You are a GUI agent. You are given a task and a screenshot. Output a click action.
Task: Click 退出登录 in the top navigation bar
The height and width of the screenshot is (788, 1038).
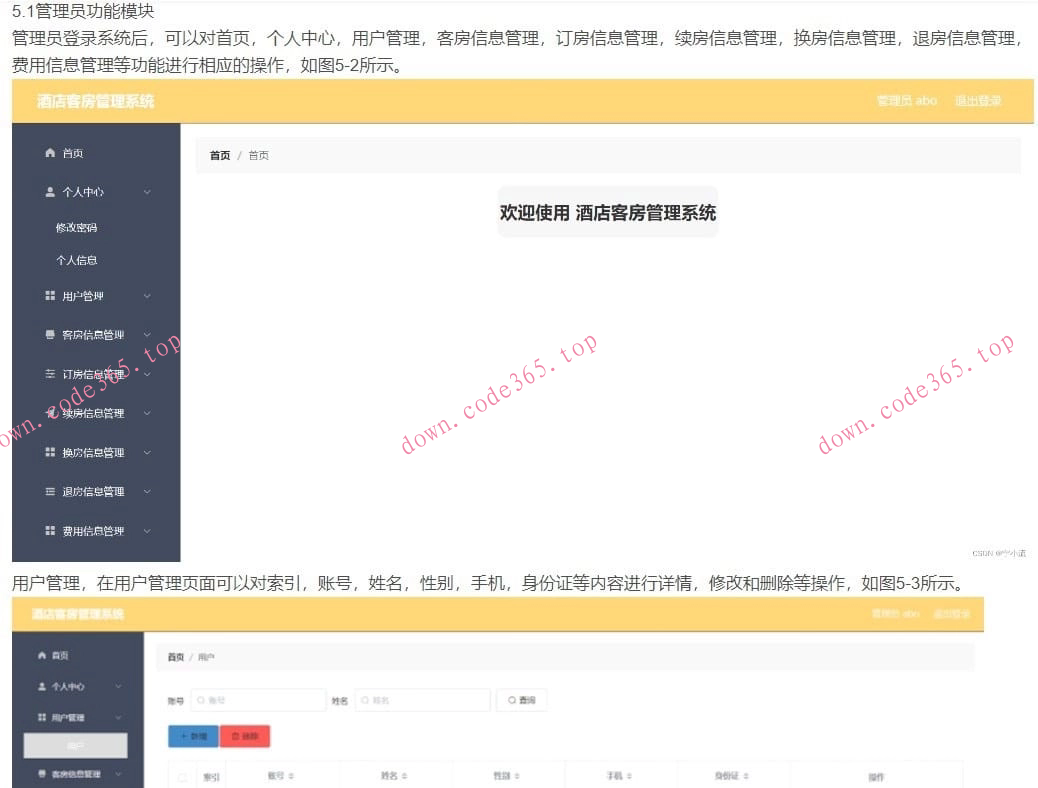pyautogui.click(x=977, y=100)
